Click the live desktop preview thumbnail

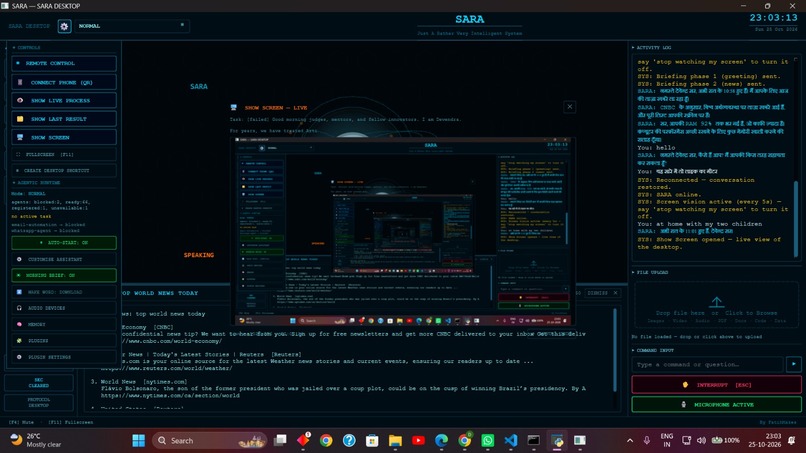pyautogui.click(x=402, y=231)
